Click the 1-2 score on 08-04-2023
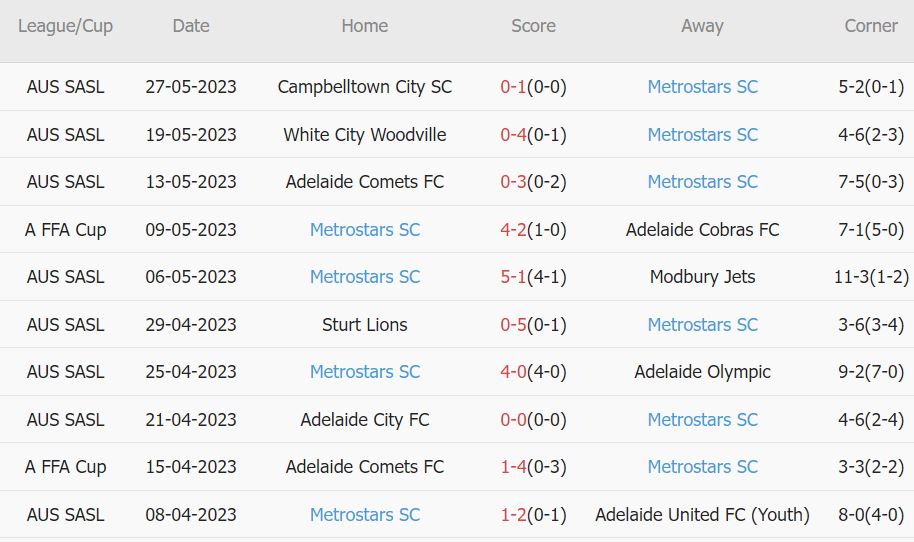The image size is (914, 542). coord(513,515)
